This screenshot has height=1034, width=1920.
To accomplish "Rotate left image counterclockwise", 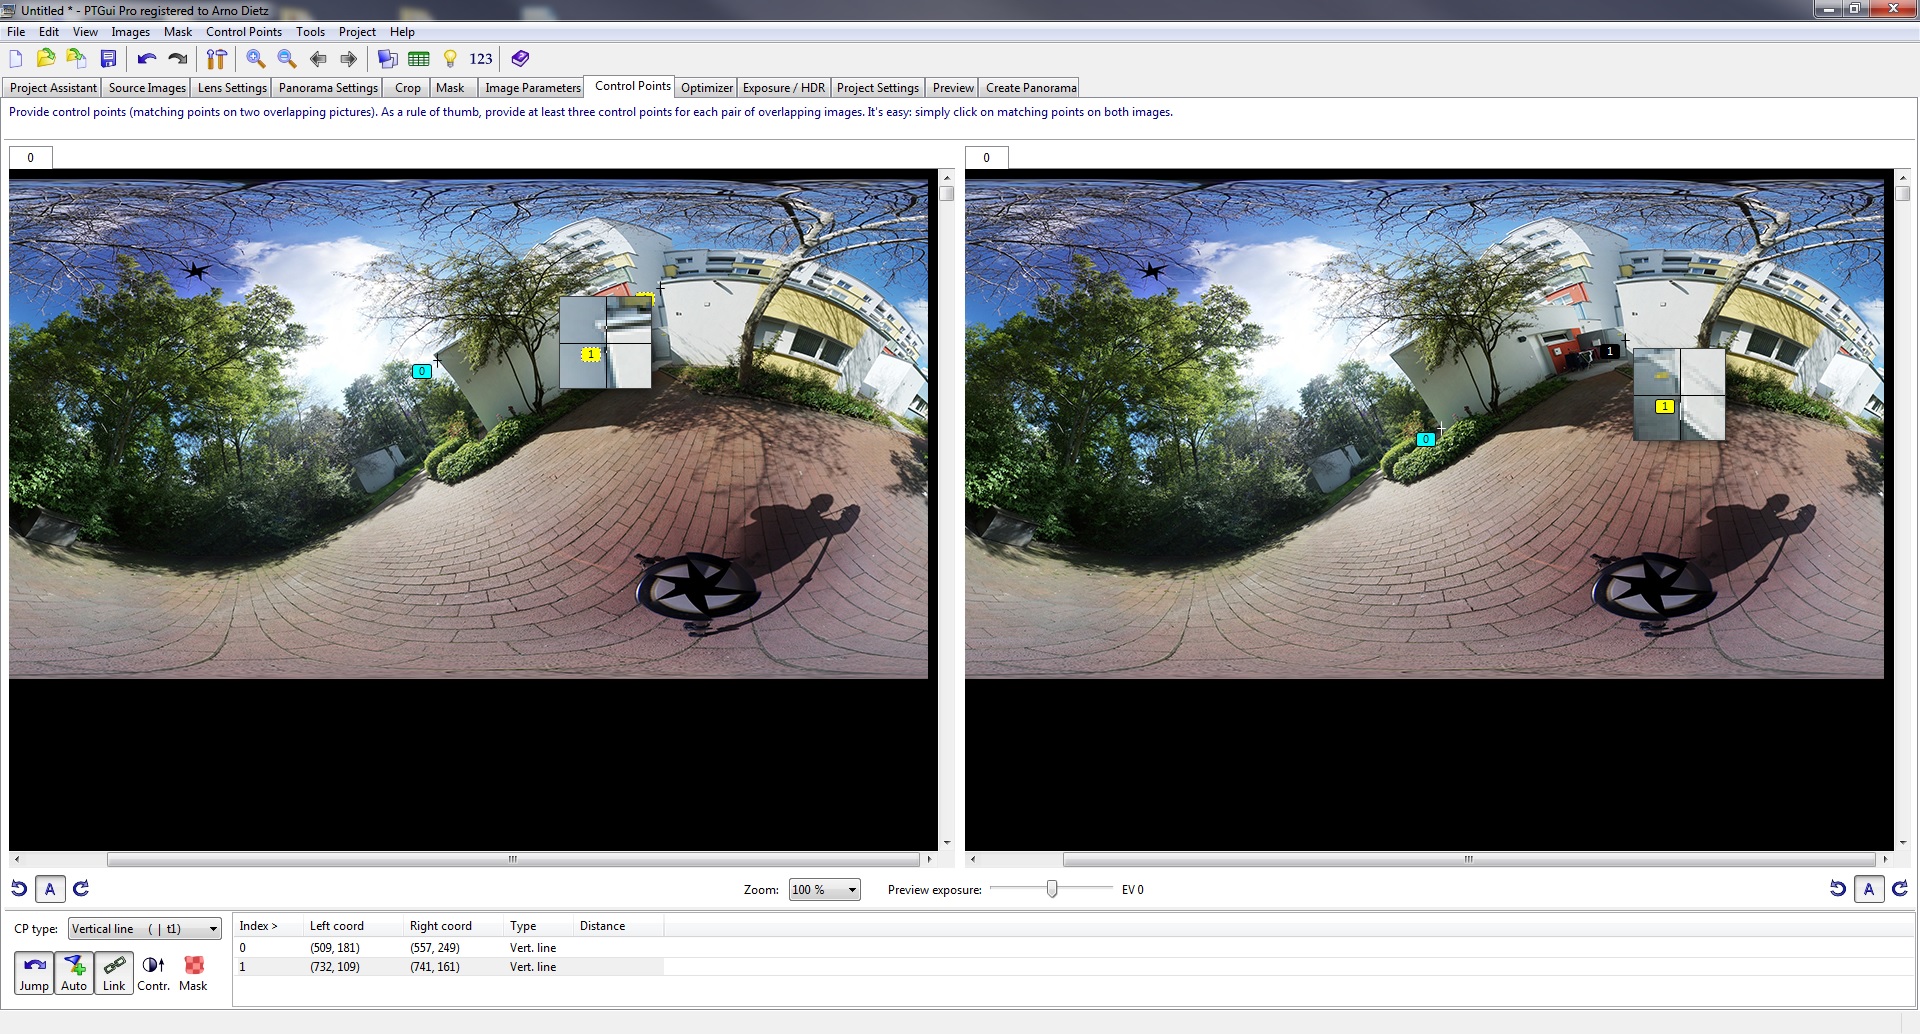I will (19, 888).
